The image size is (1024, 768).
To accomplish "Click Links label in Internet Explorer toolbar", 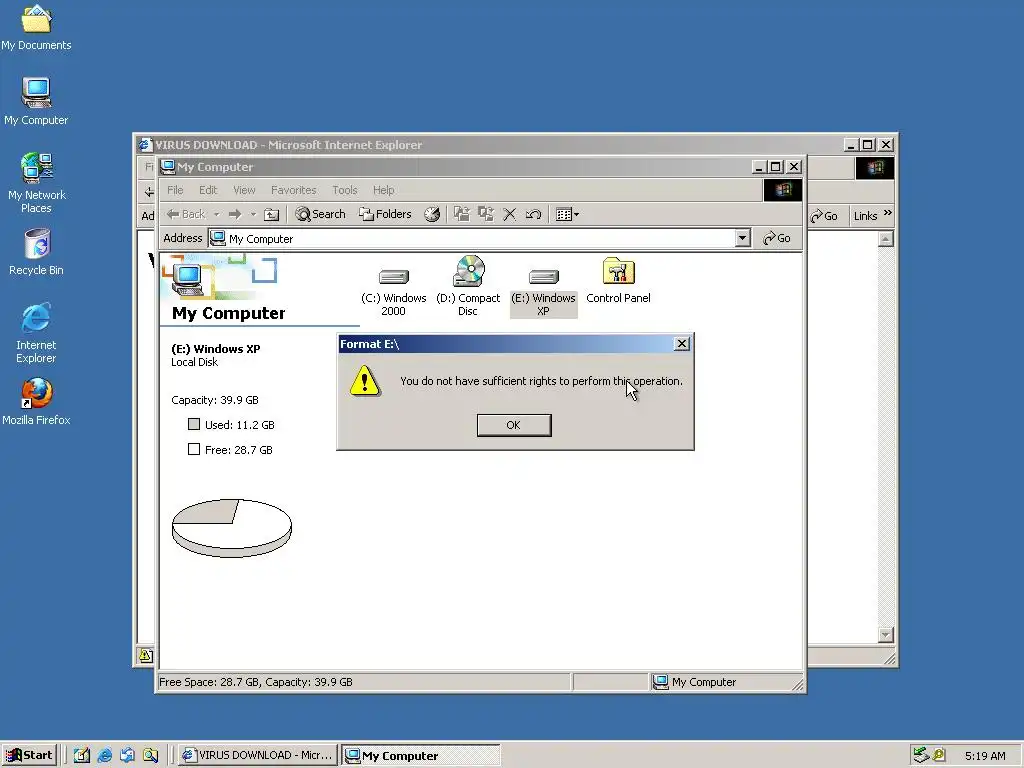I will 865,216.
